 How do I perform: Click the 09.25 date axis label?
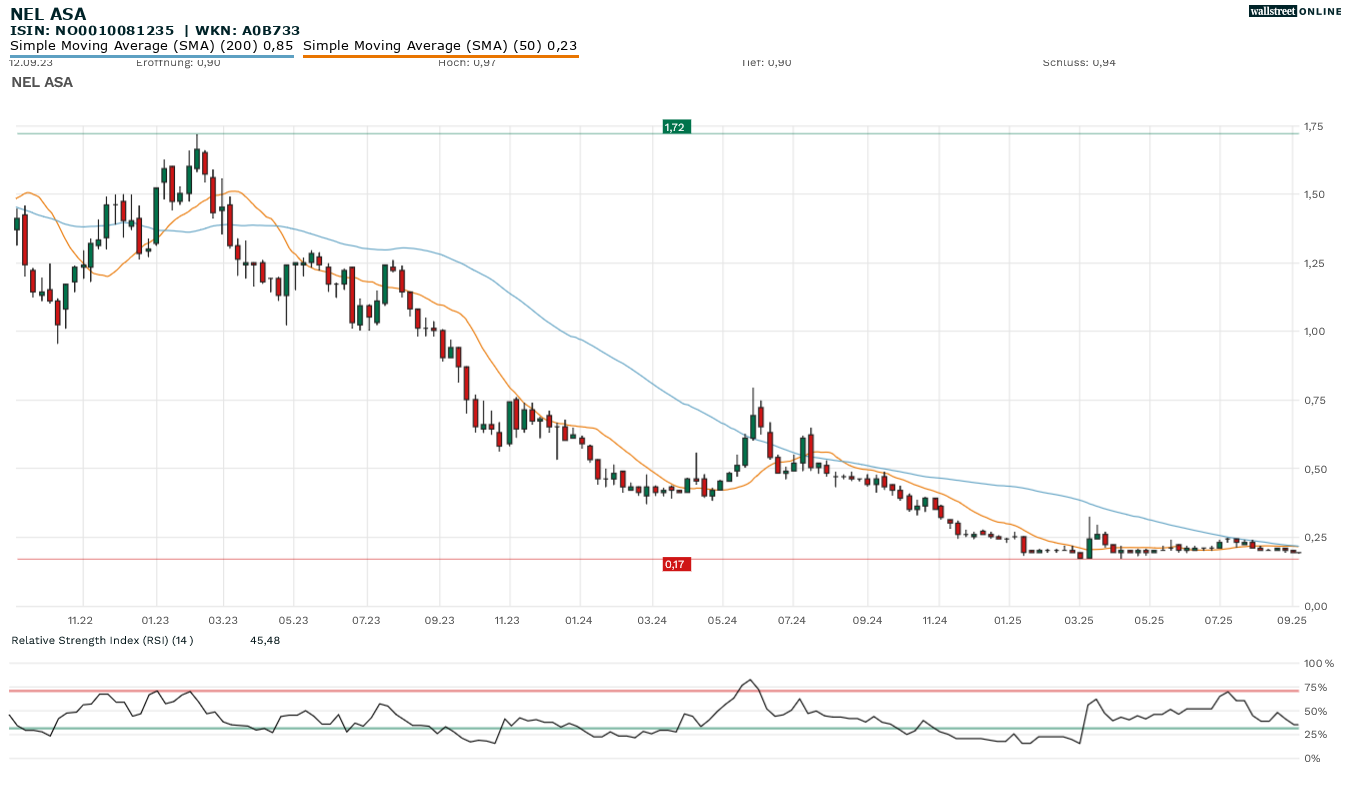coord(1293,621)
